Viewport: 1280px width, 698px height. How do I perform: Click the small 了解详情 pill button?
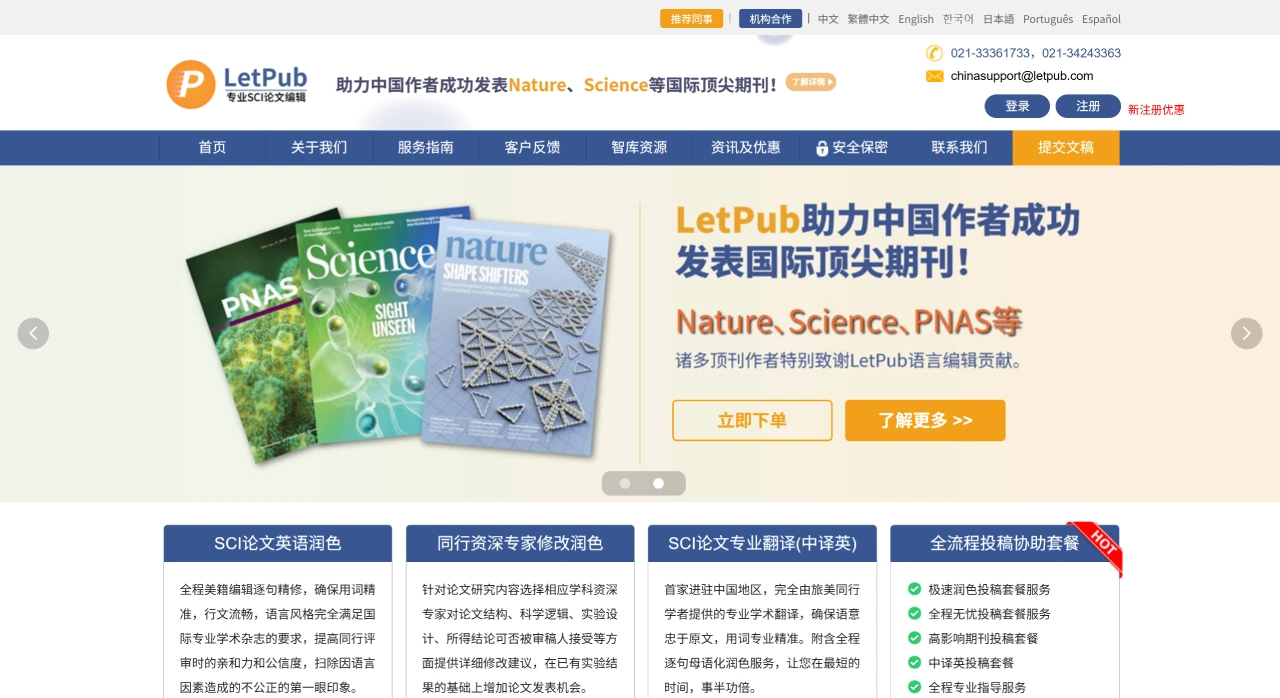click(x=811, y=82)
